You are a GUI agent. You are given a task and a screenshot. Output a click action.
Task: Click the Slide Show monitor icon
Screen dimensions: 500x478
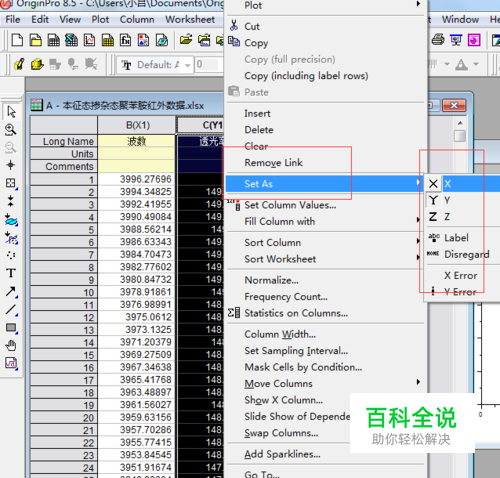point(456,40)
